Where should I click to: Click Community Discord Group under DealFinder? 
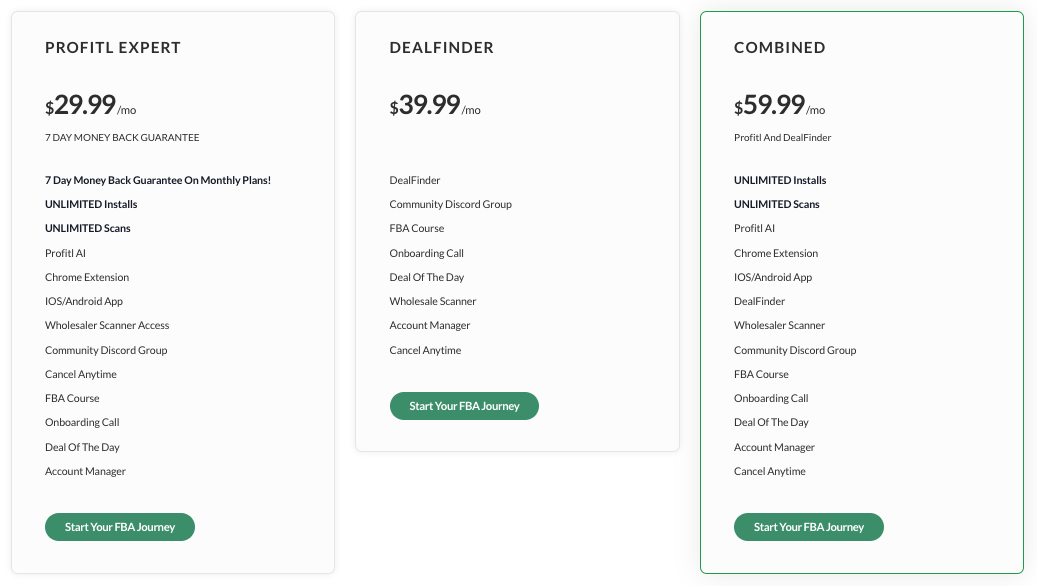(452, 204)
